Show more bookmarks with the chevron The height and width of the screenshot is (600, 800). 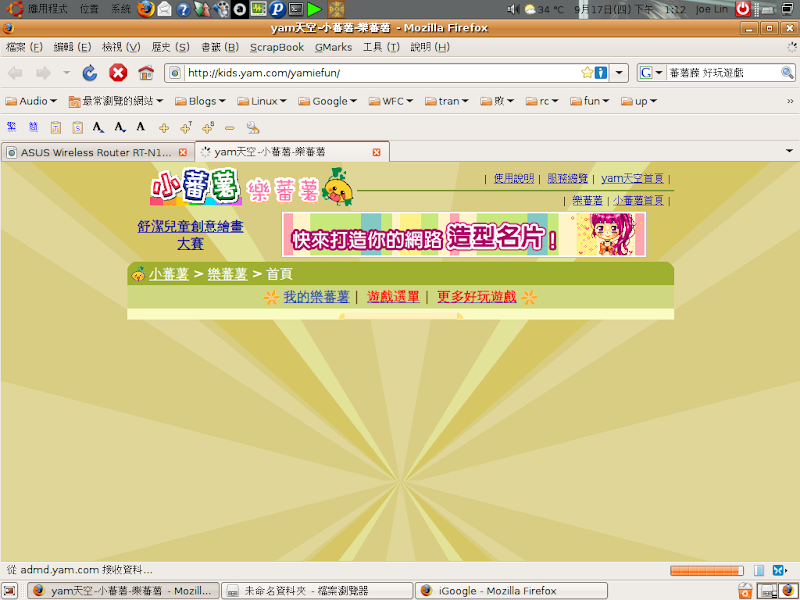(x=790, y=101)
